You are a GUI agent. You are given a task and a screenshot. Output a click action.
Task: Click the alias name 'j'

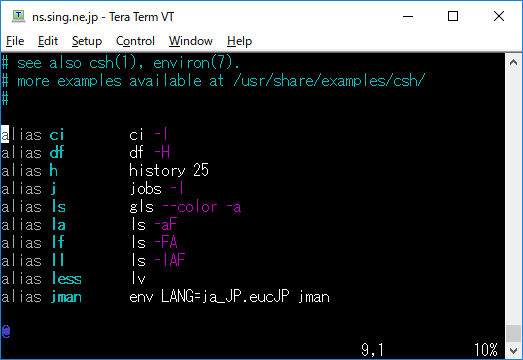pyautogui.click(x=54, y=189)
